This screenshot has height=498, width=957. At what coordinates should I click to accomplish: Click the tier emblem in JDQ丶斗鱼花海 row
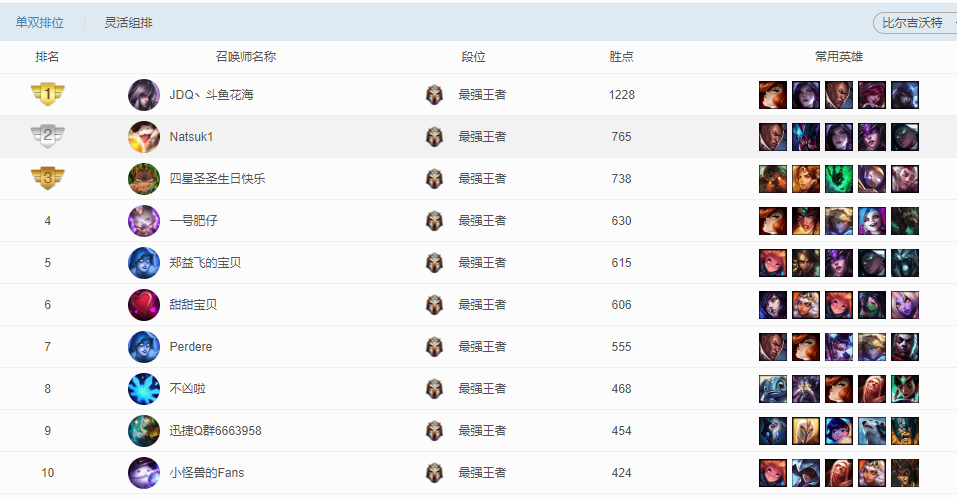434,95
